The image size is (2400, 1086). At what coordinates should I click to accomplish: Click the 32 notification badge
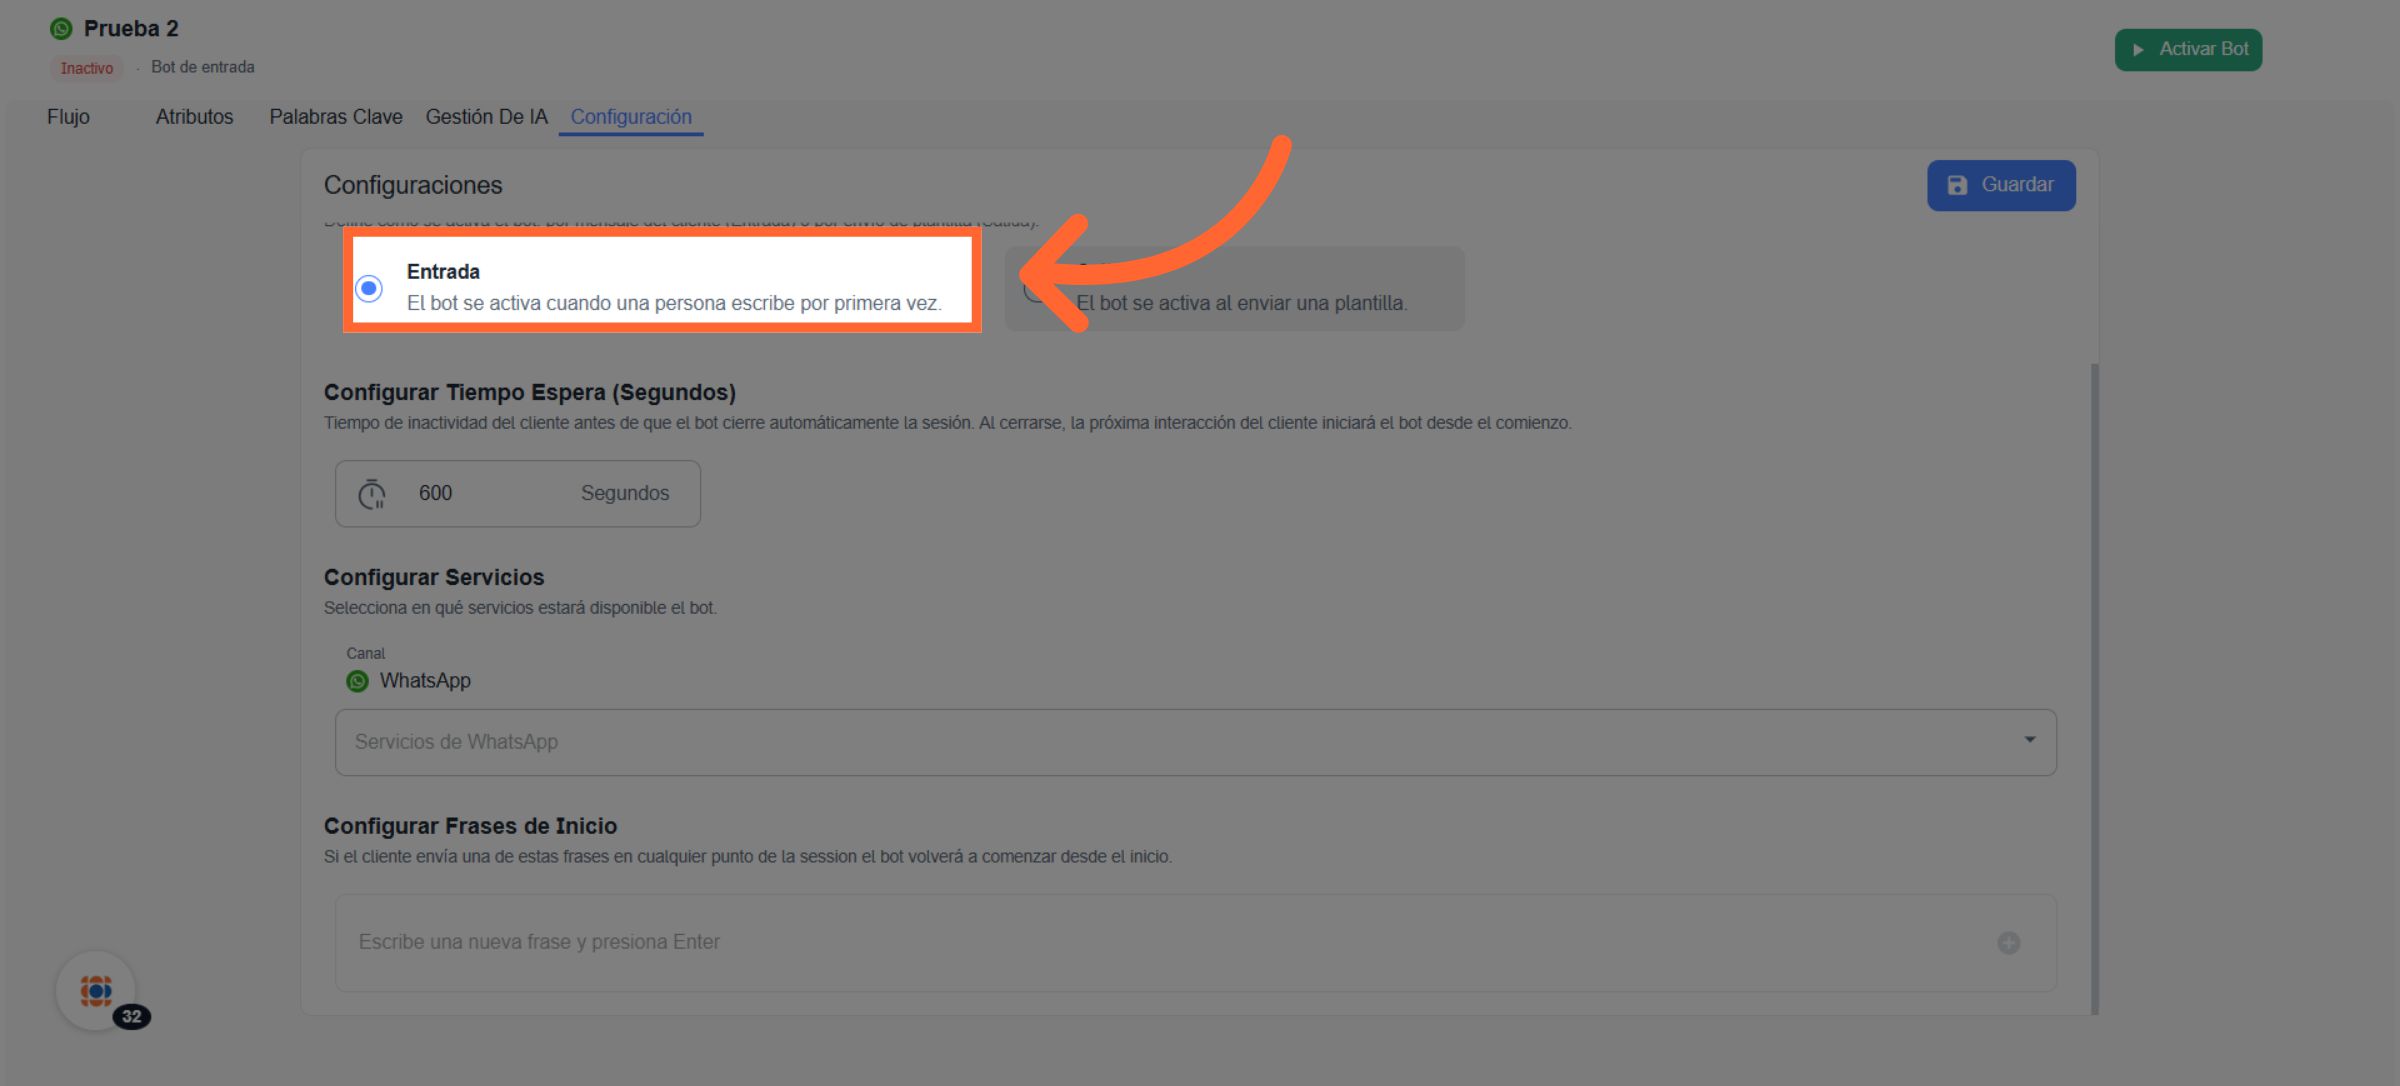pos(132,1017)
